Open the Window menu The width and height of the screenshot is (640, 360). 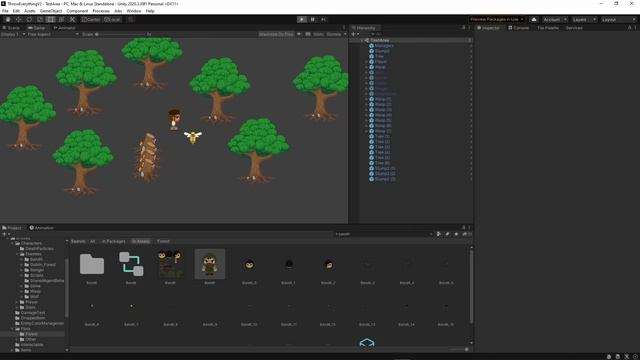133,11
